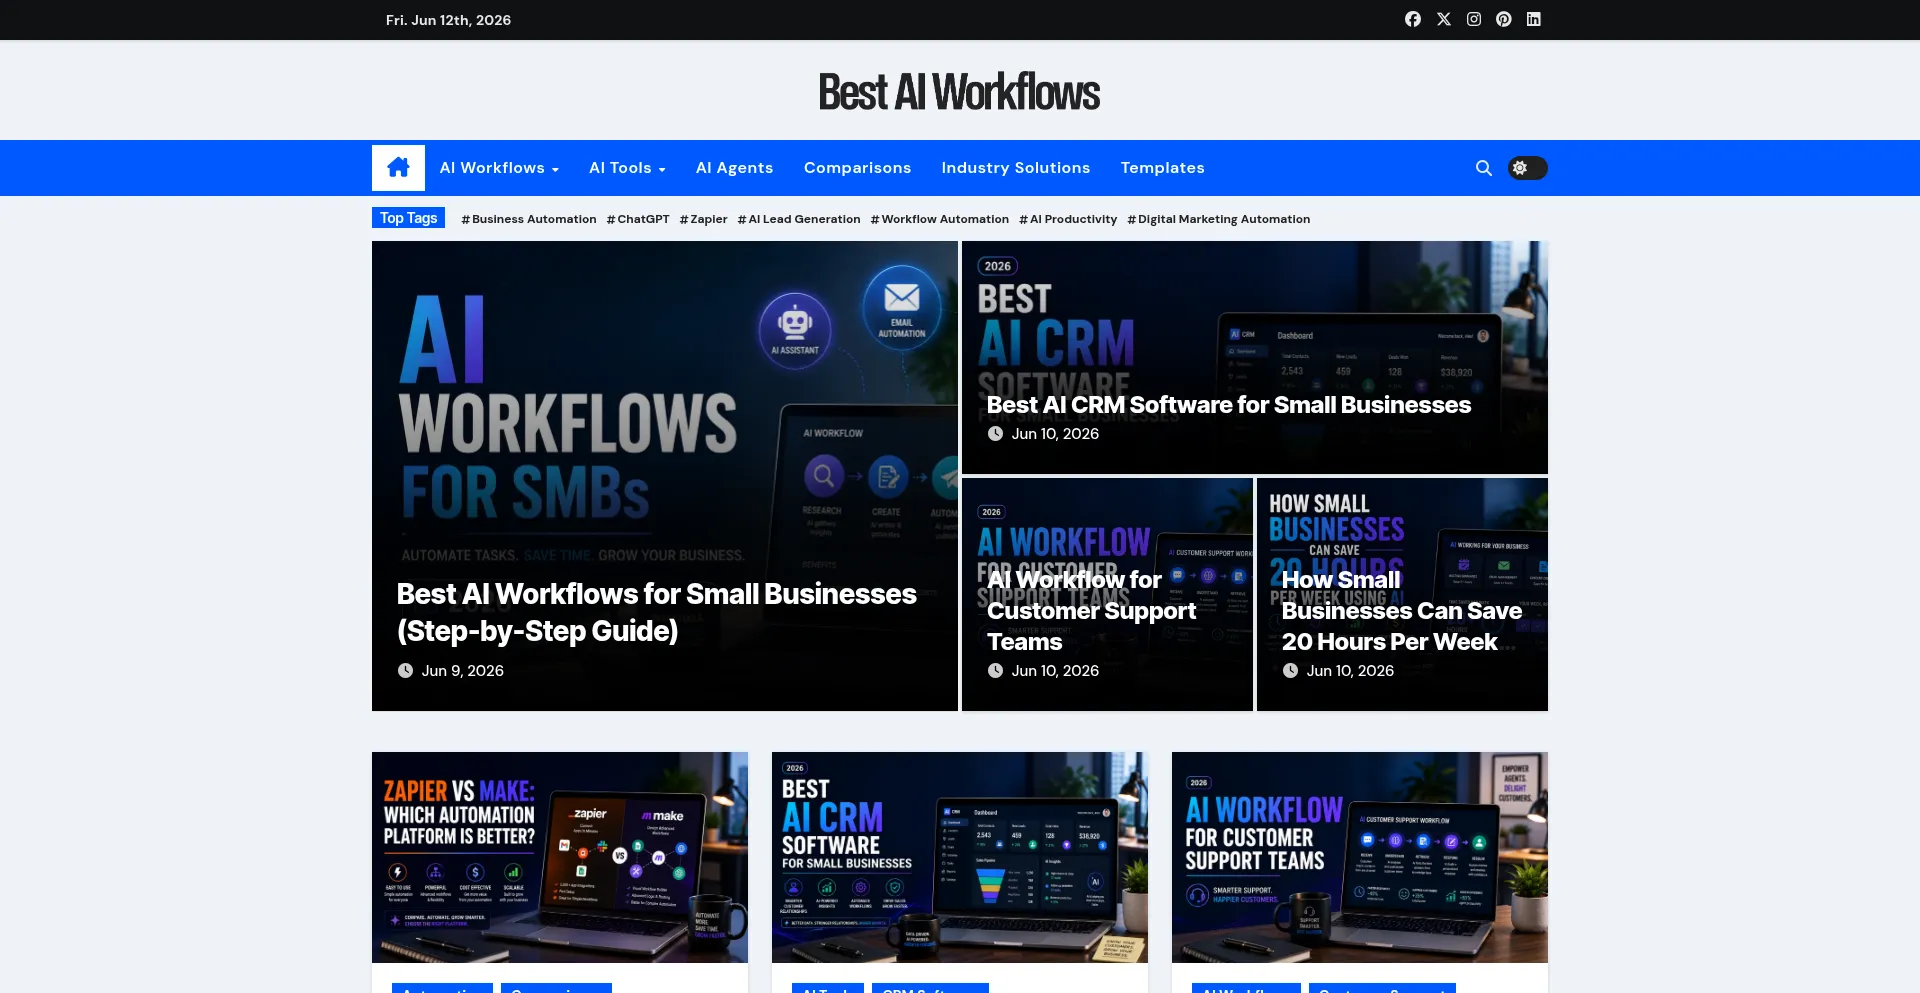Open the Facebook social icon
1920x993 pixels.
pos(1412,19)
